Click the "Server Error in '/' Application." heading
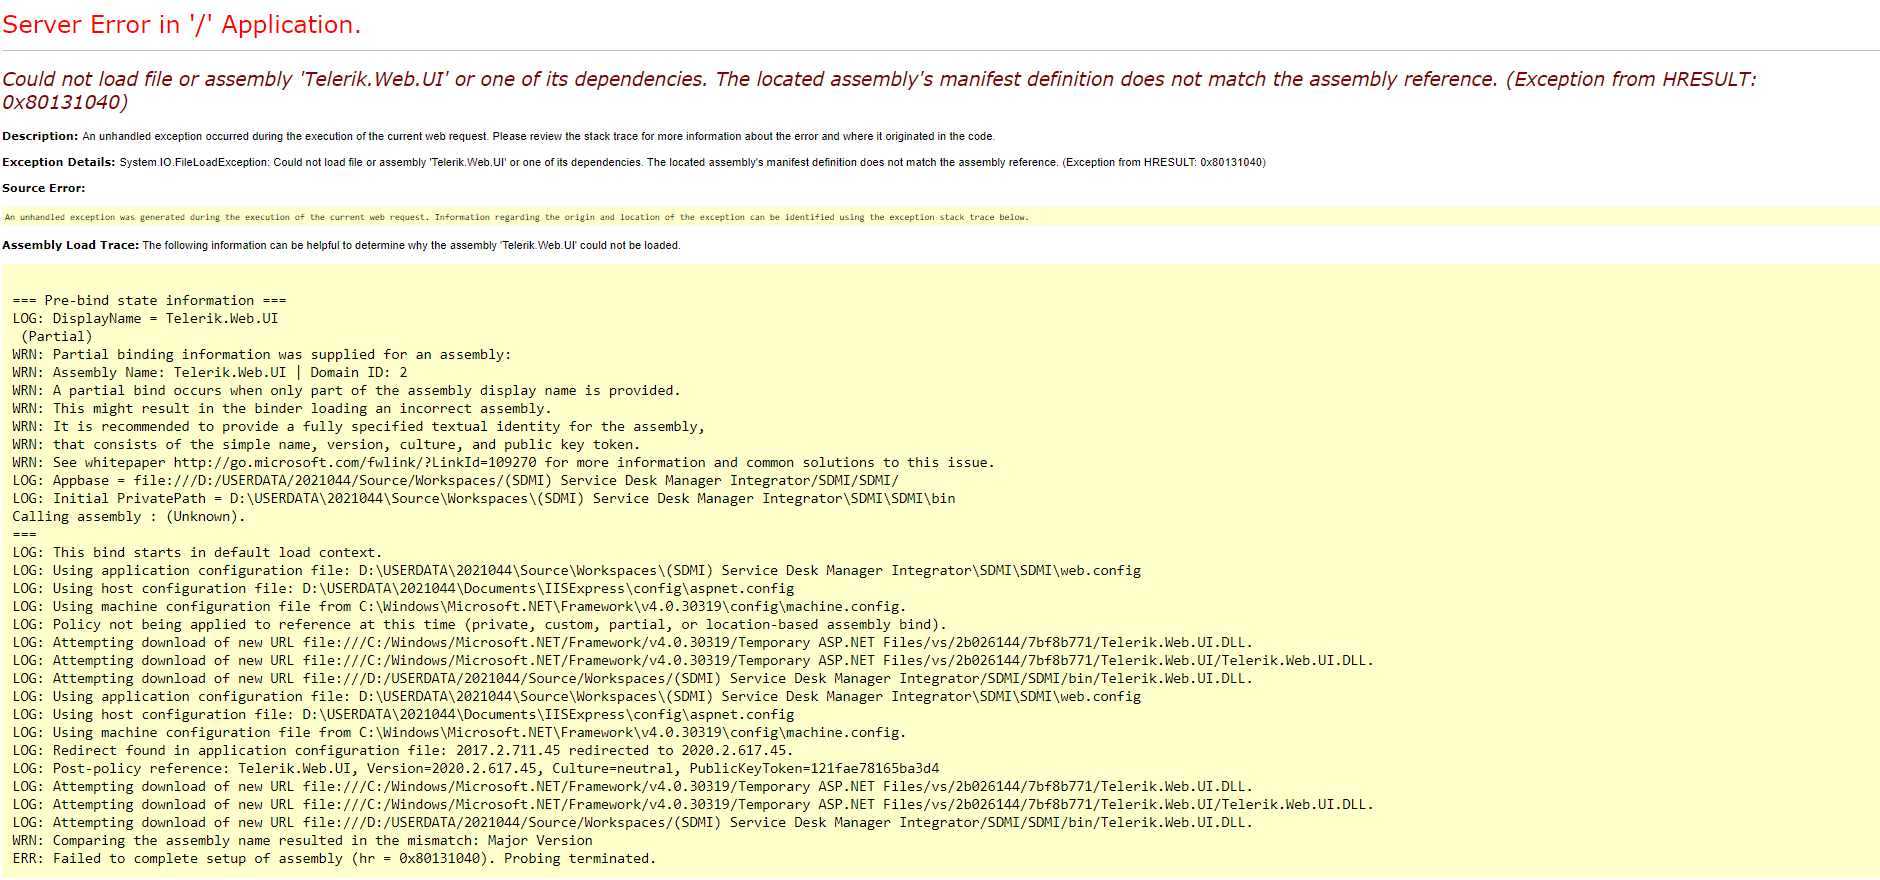Screen dimensions: 1880x880 coord(181,25)
